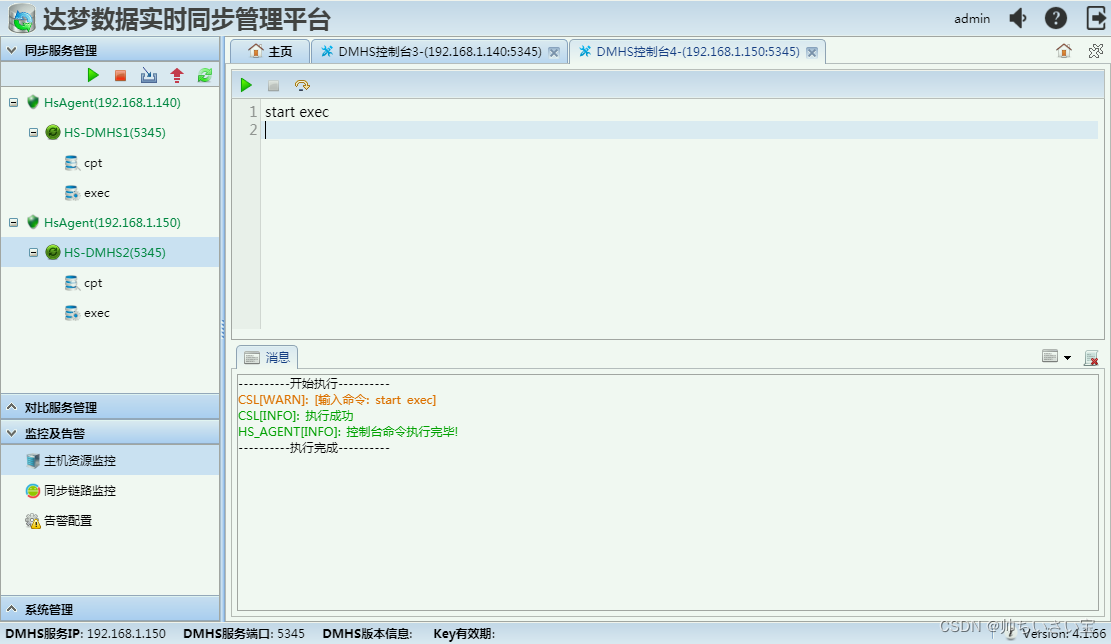
Task: Start the selected sync service (green play)
Action: [93, 75]
